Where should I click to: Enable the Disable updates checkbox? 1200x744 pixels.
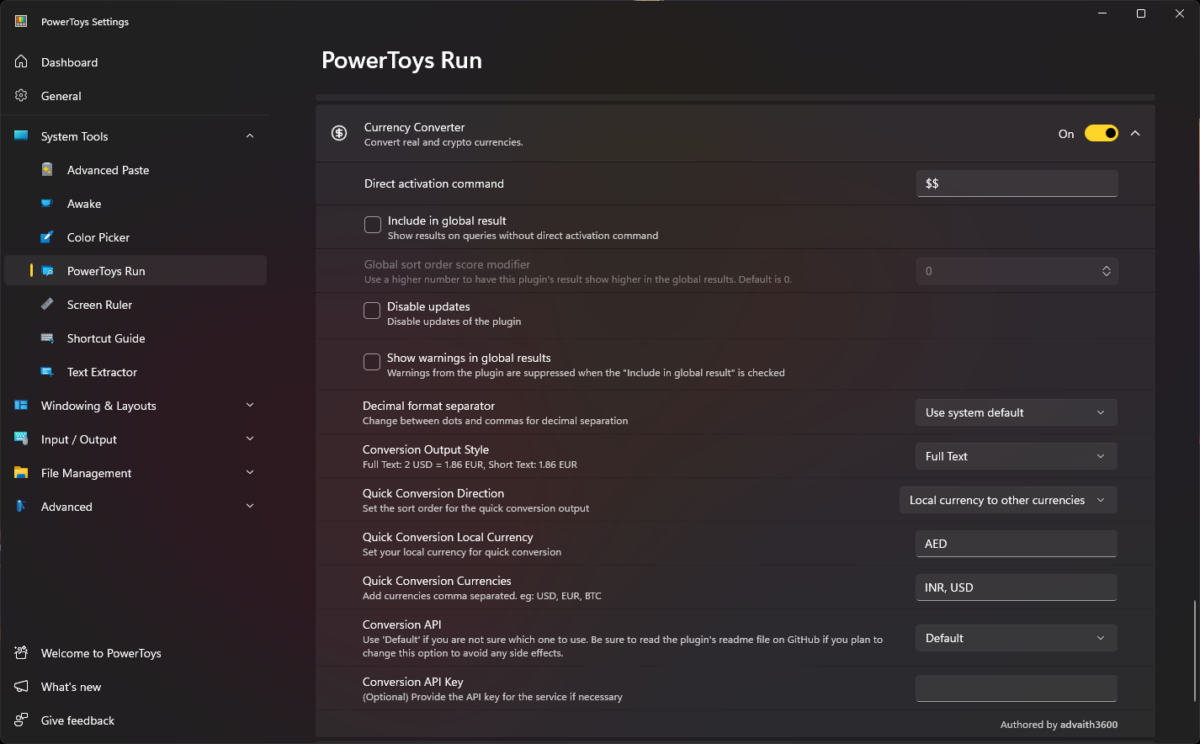[372, 311]
